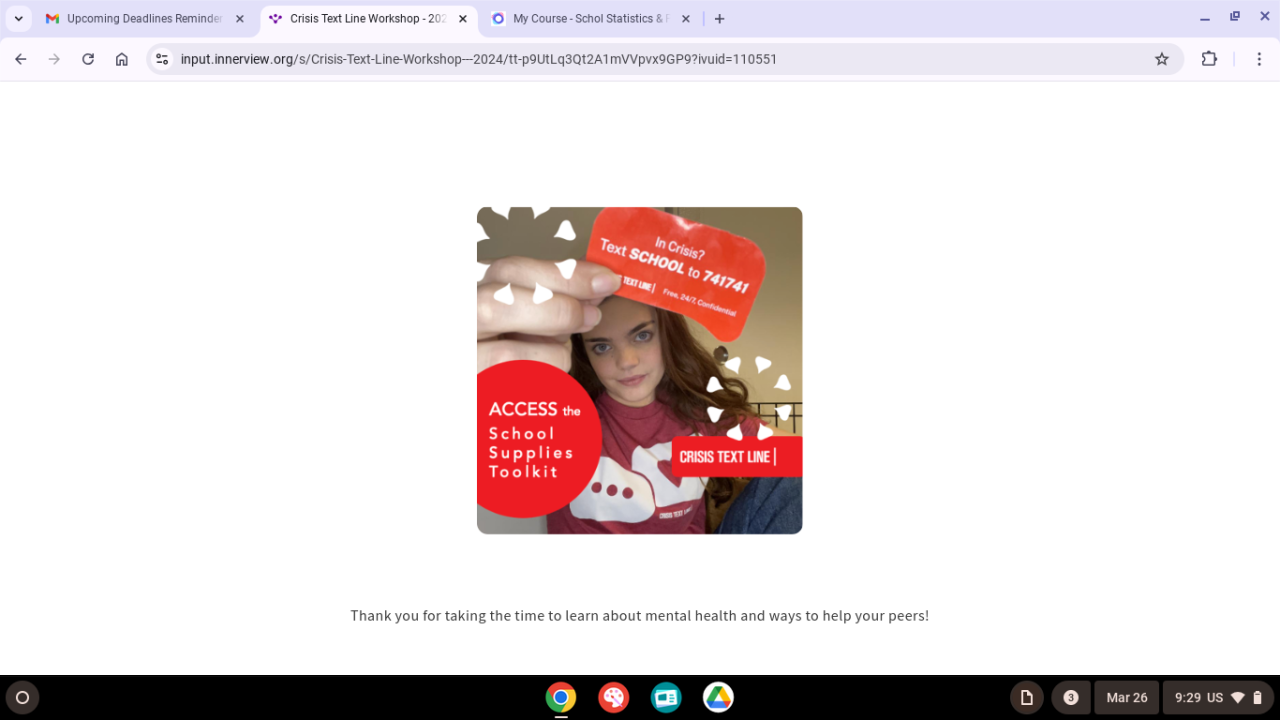
Task: Open the ChromeOS launcher button
Action: pyautogui.click(x=23, y=698)
